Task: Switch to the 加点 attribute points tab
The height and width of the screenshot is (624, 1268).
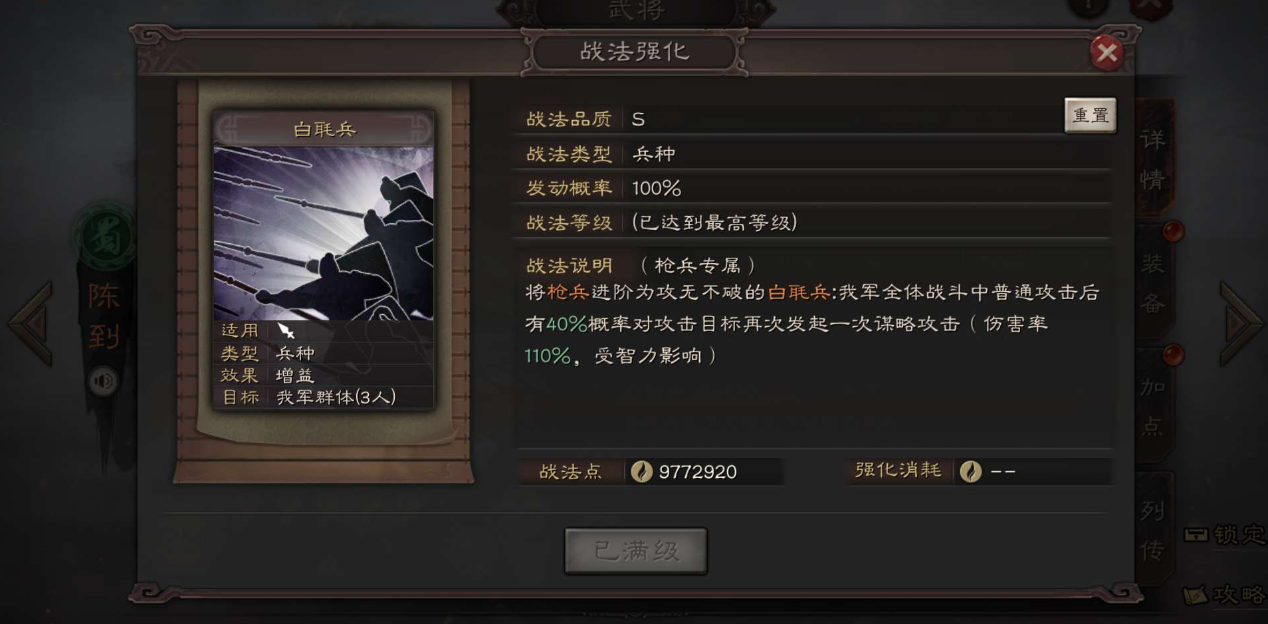Action: [1153, 406]
